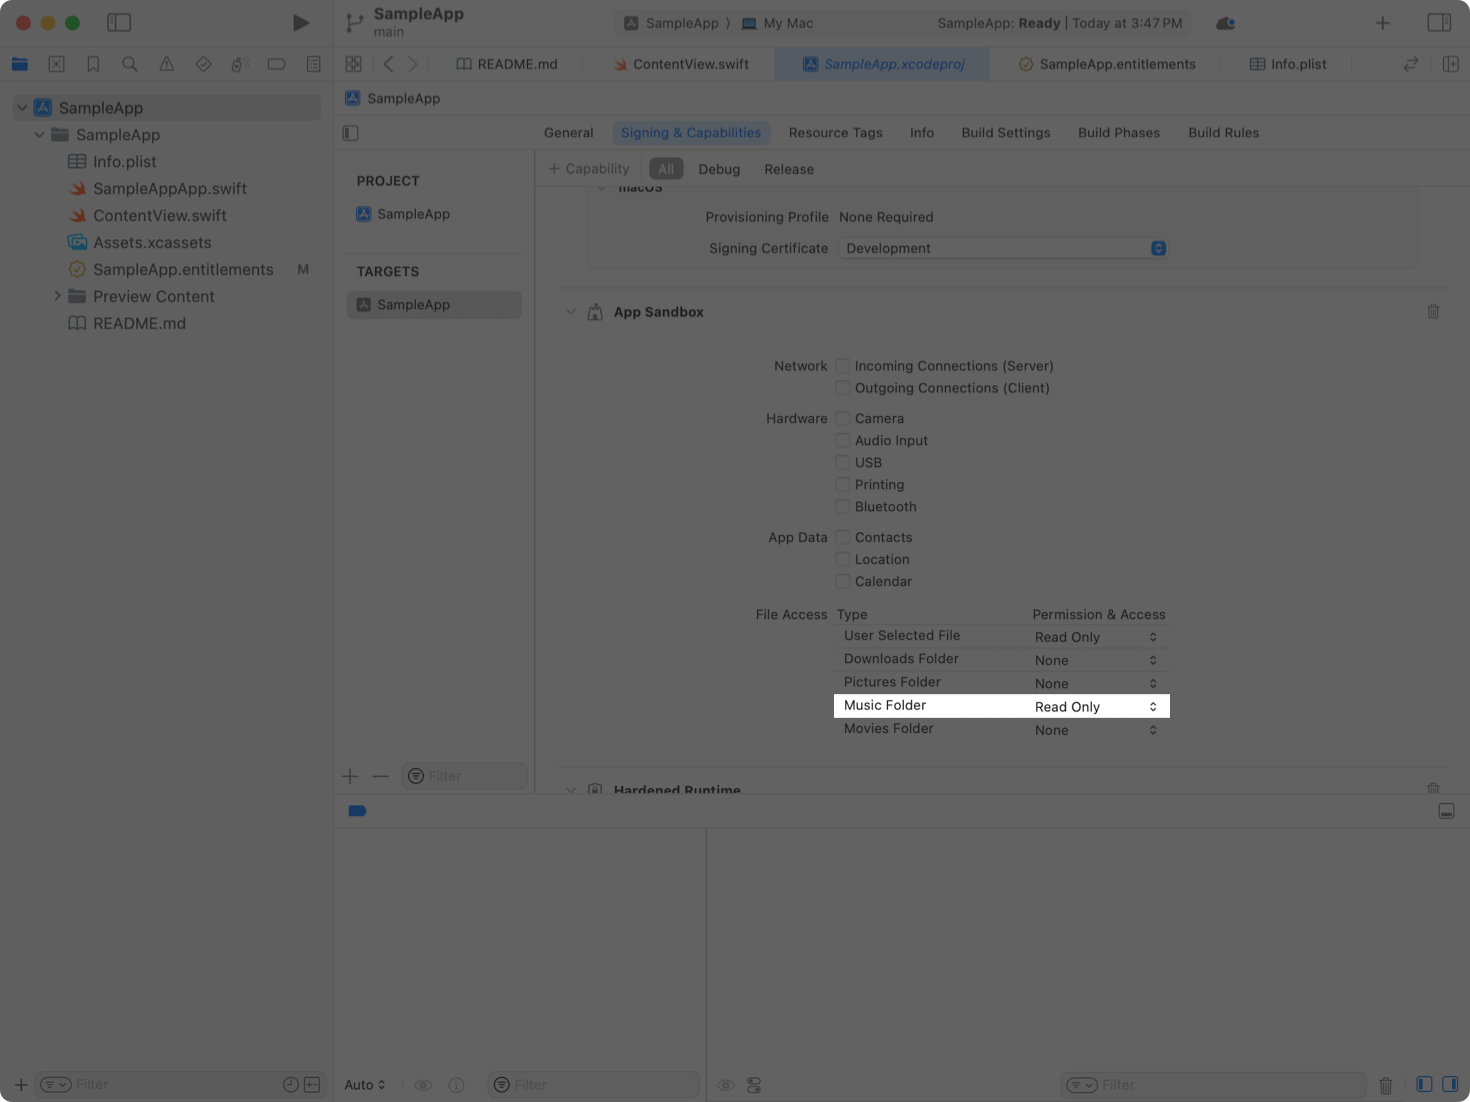
Task: Toggle the navigator sidebar icon
Action: [x=119, y=23]
